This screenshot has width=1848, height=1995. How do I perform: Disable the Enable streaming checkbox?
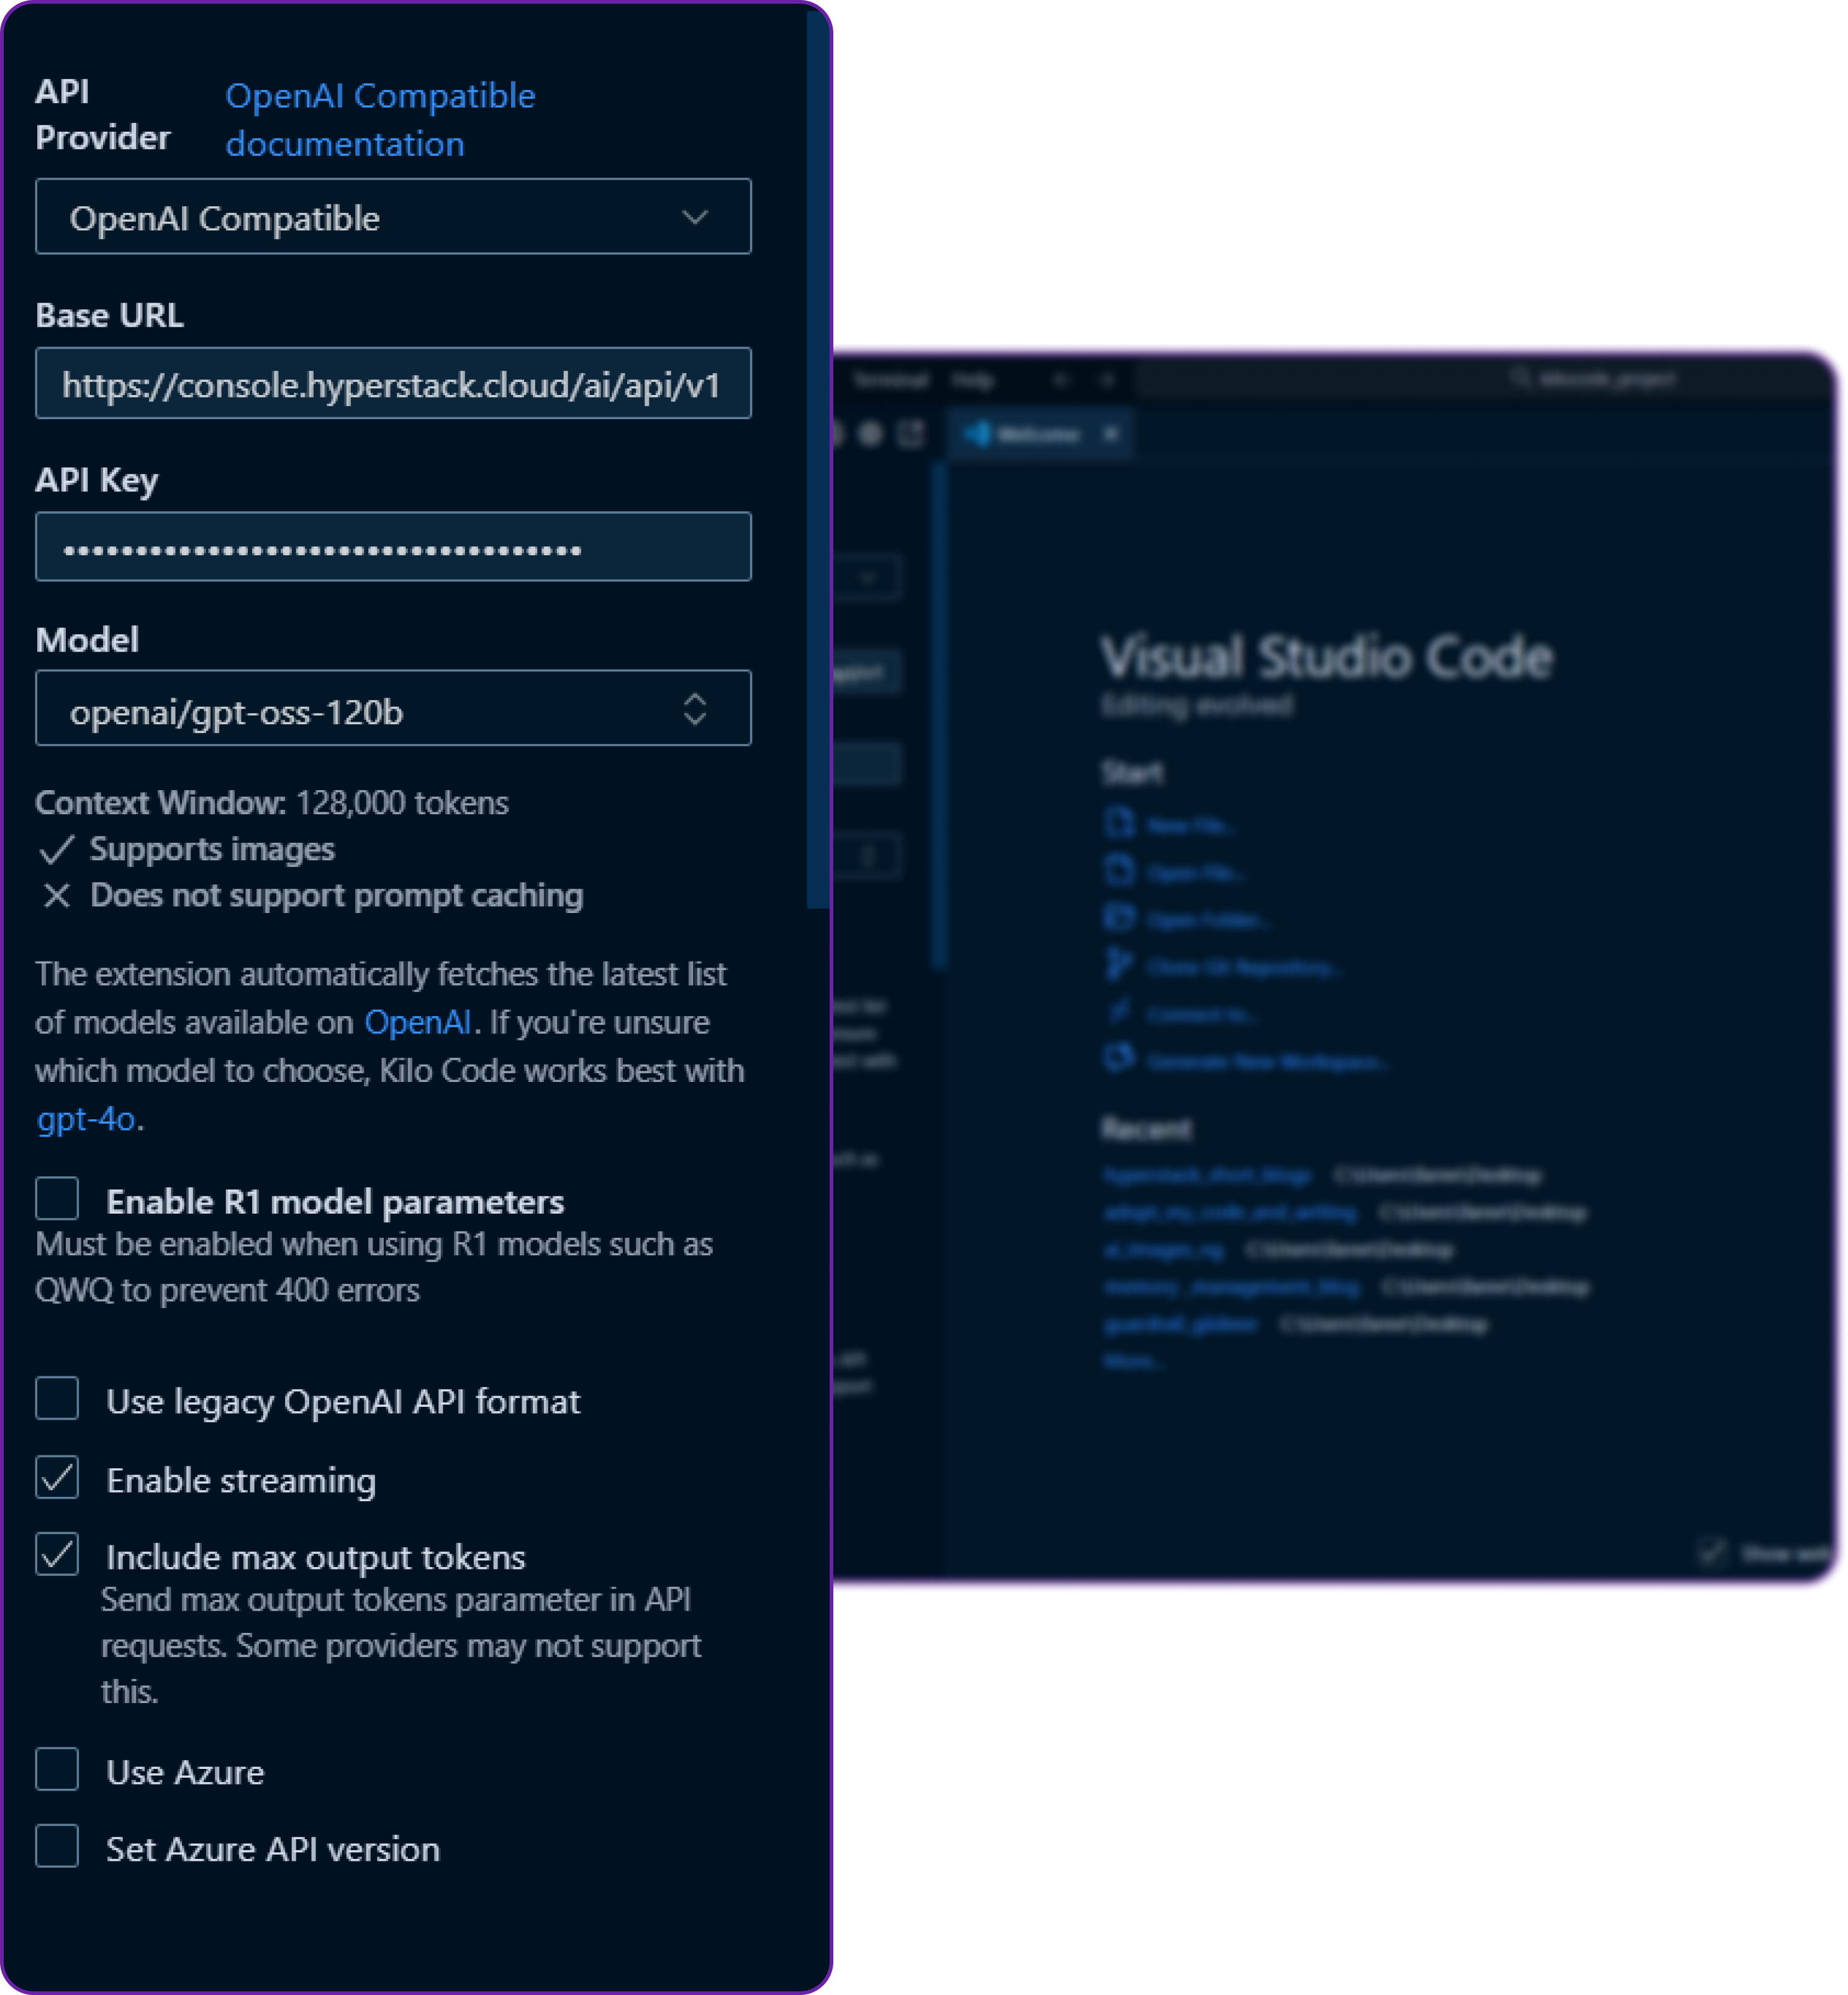[57, 1478]
